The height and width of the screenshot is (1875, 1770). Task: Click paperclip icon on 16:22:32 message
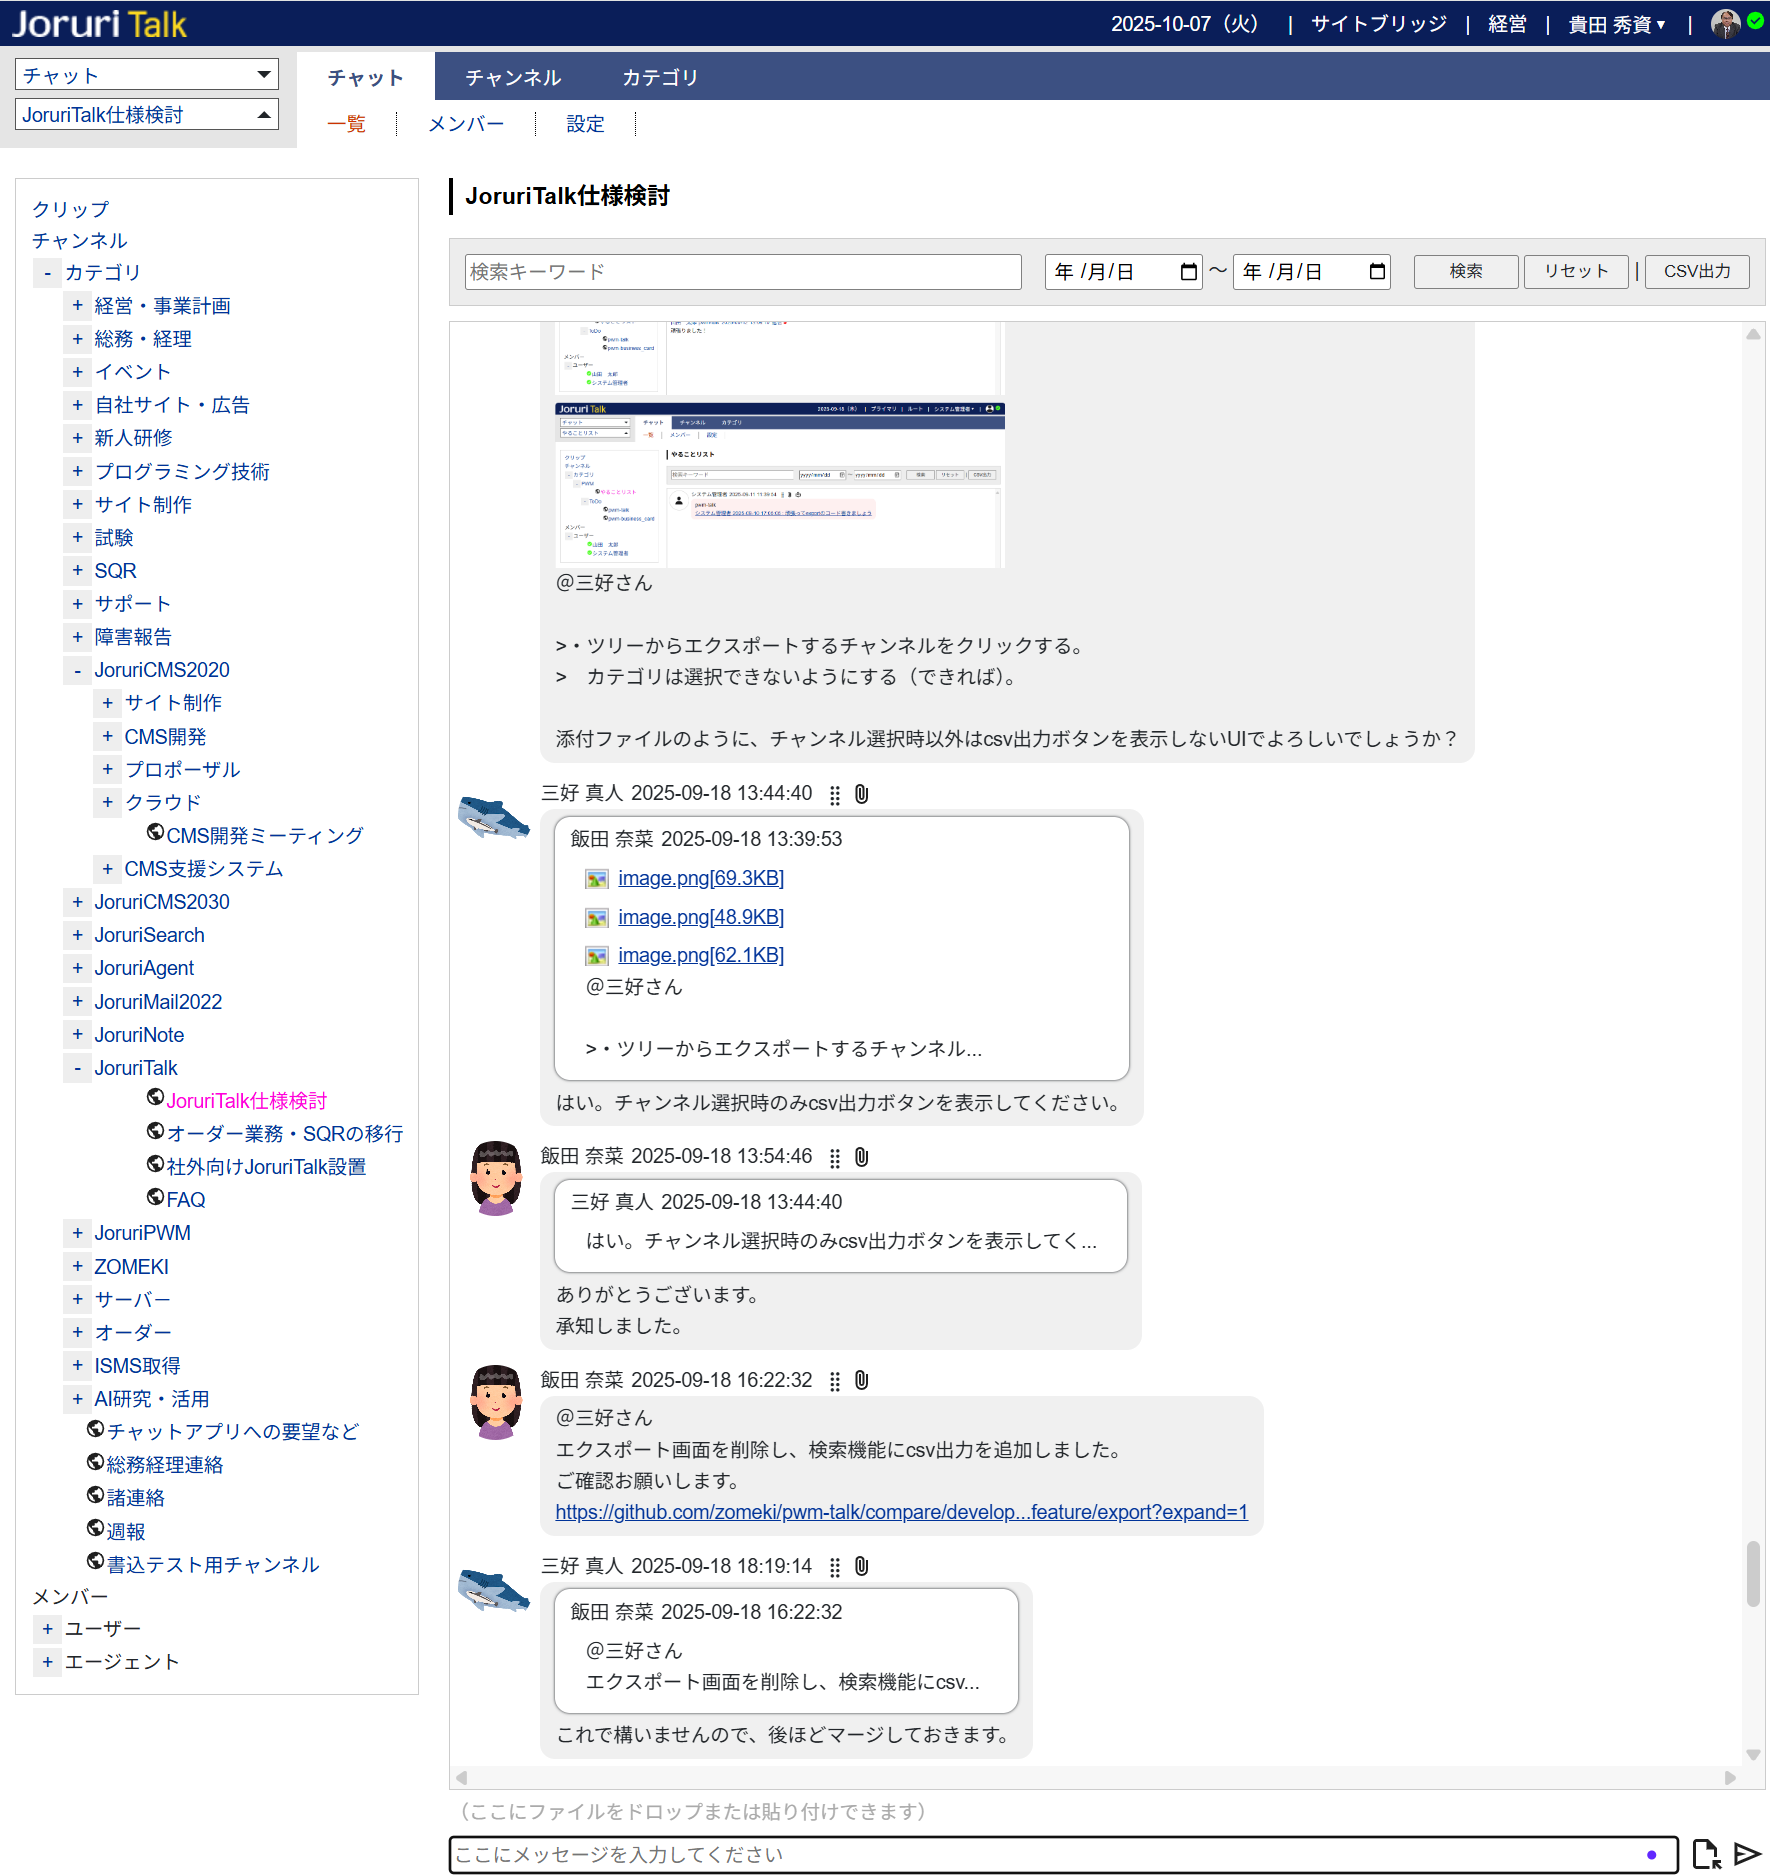tap(862, 1381)
